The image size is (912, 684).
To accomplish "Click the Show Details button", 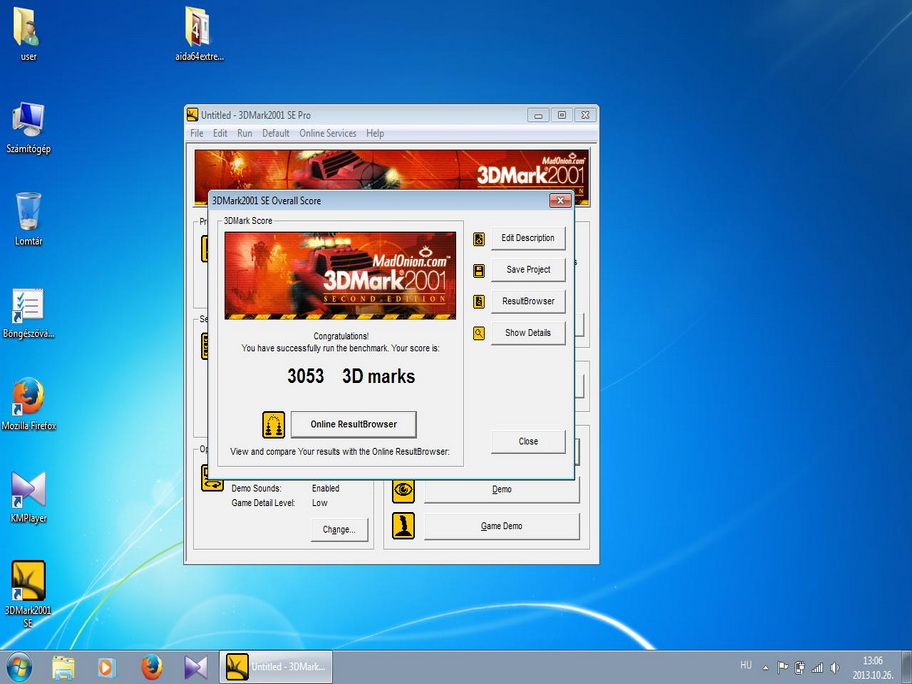I will coord(528,333).
